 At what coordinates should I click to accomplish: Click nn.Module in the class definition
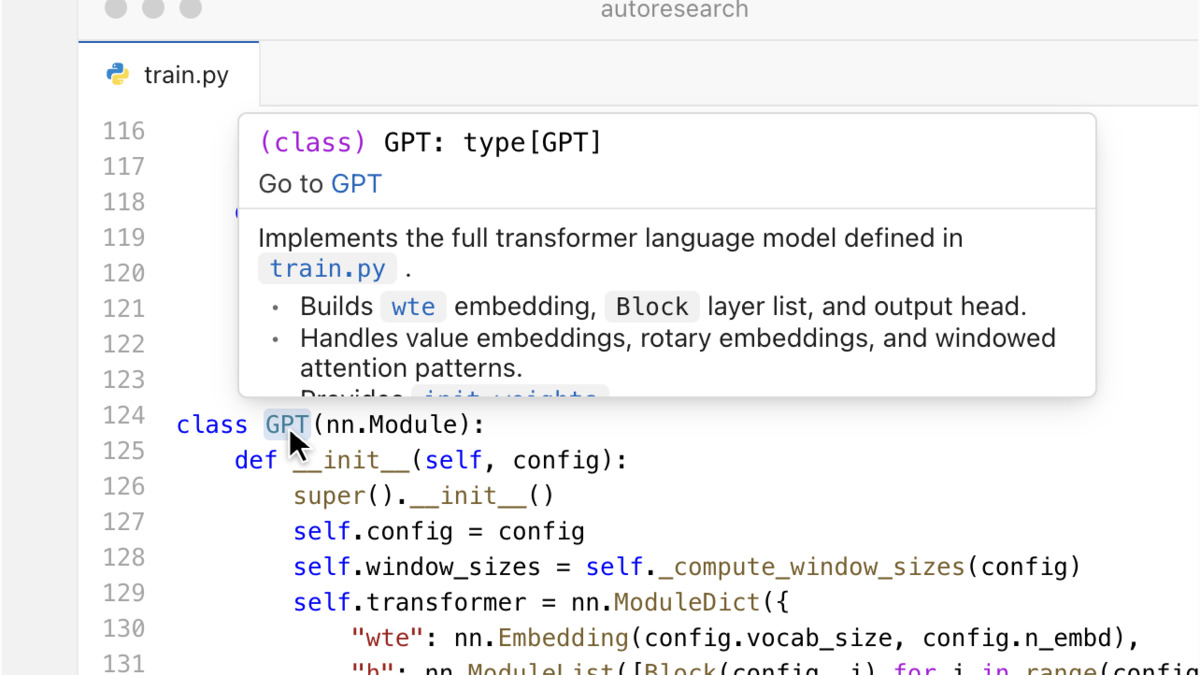point(392,425)
